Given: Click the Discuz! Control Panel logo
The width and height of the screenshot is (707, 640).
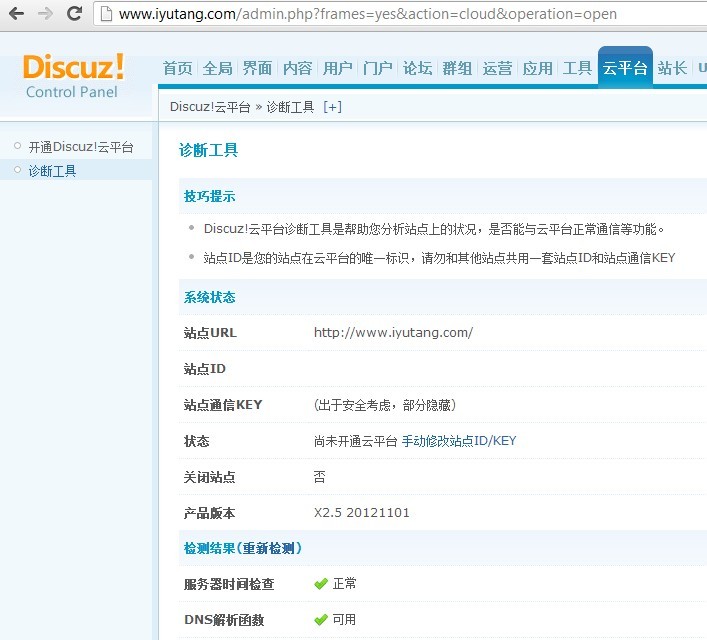Looking at the screenshot, I should coord(73,76).
